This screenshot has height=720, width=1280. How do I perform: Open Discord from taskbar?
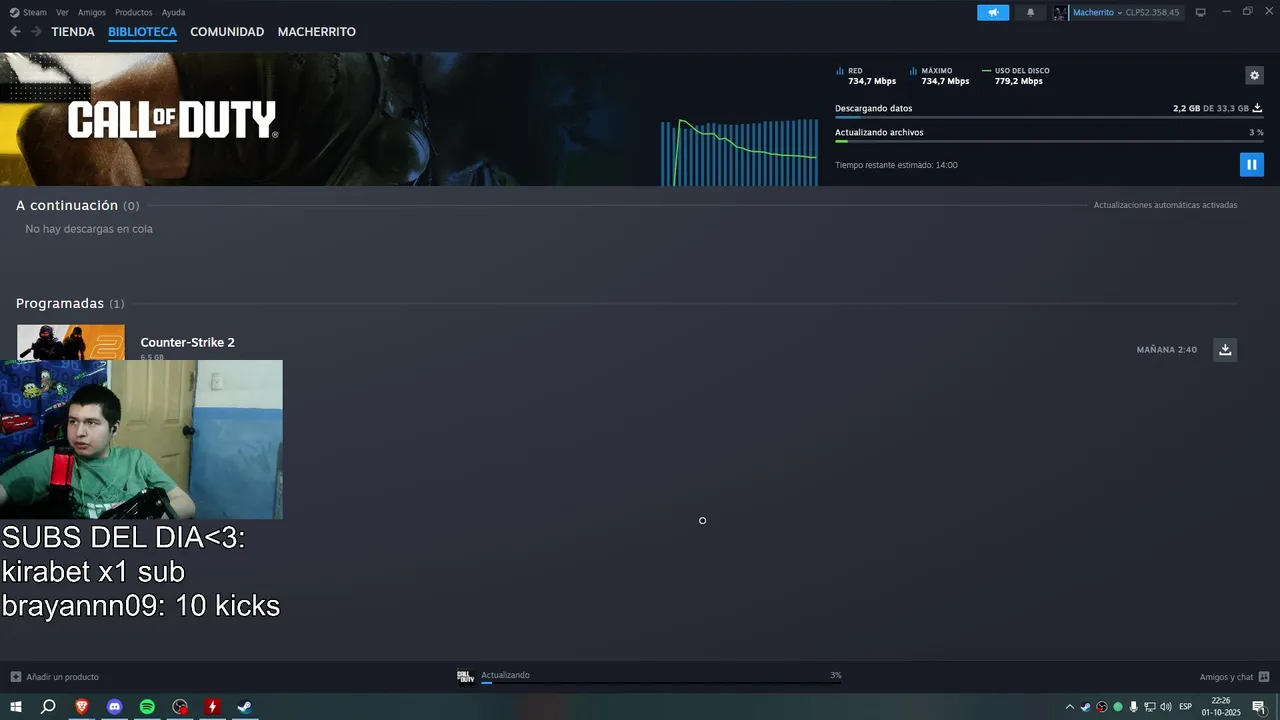coord(114,707)
